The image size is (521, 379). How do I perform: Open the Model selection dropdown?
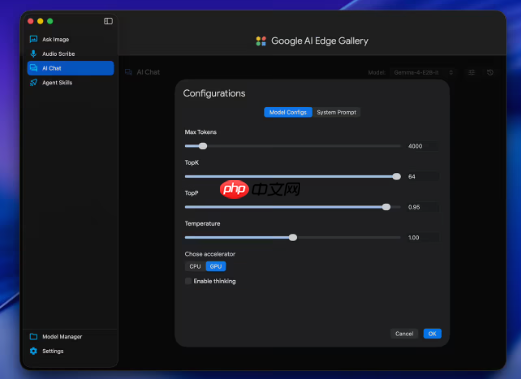423,72
